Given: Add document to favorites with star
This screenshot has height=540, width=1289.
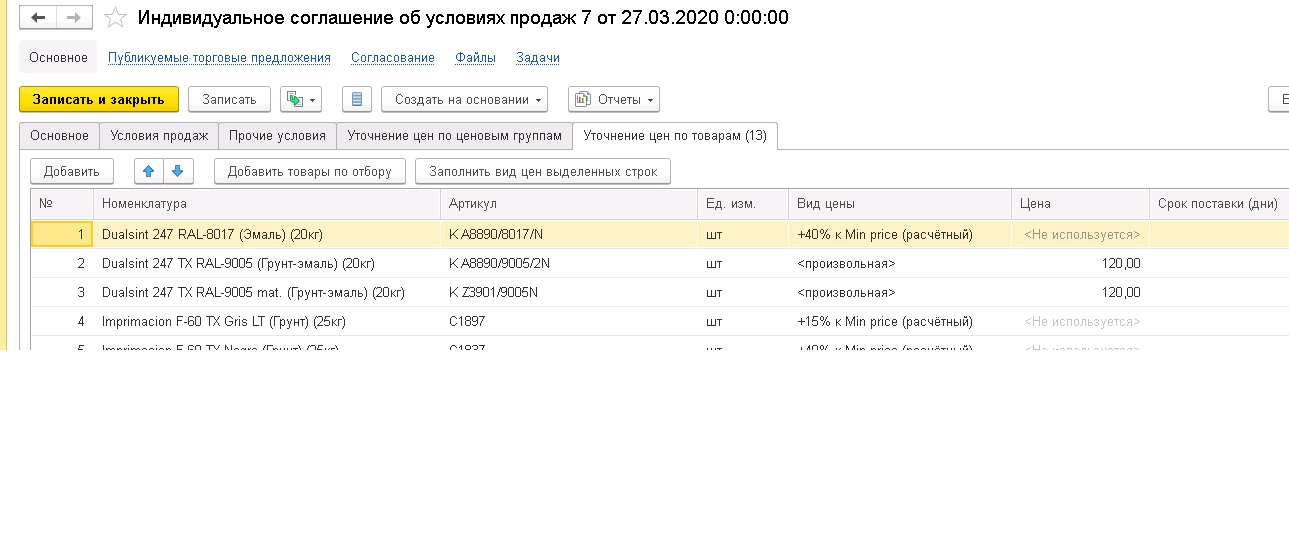Looking at the screenshot, I should point(116,18).
